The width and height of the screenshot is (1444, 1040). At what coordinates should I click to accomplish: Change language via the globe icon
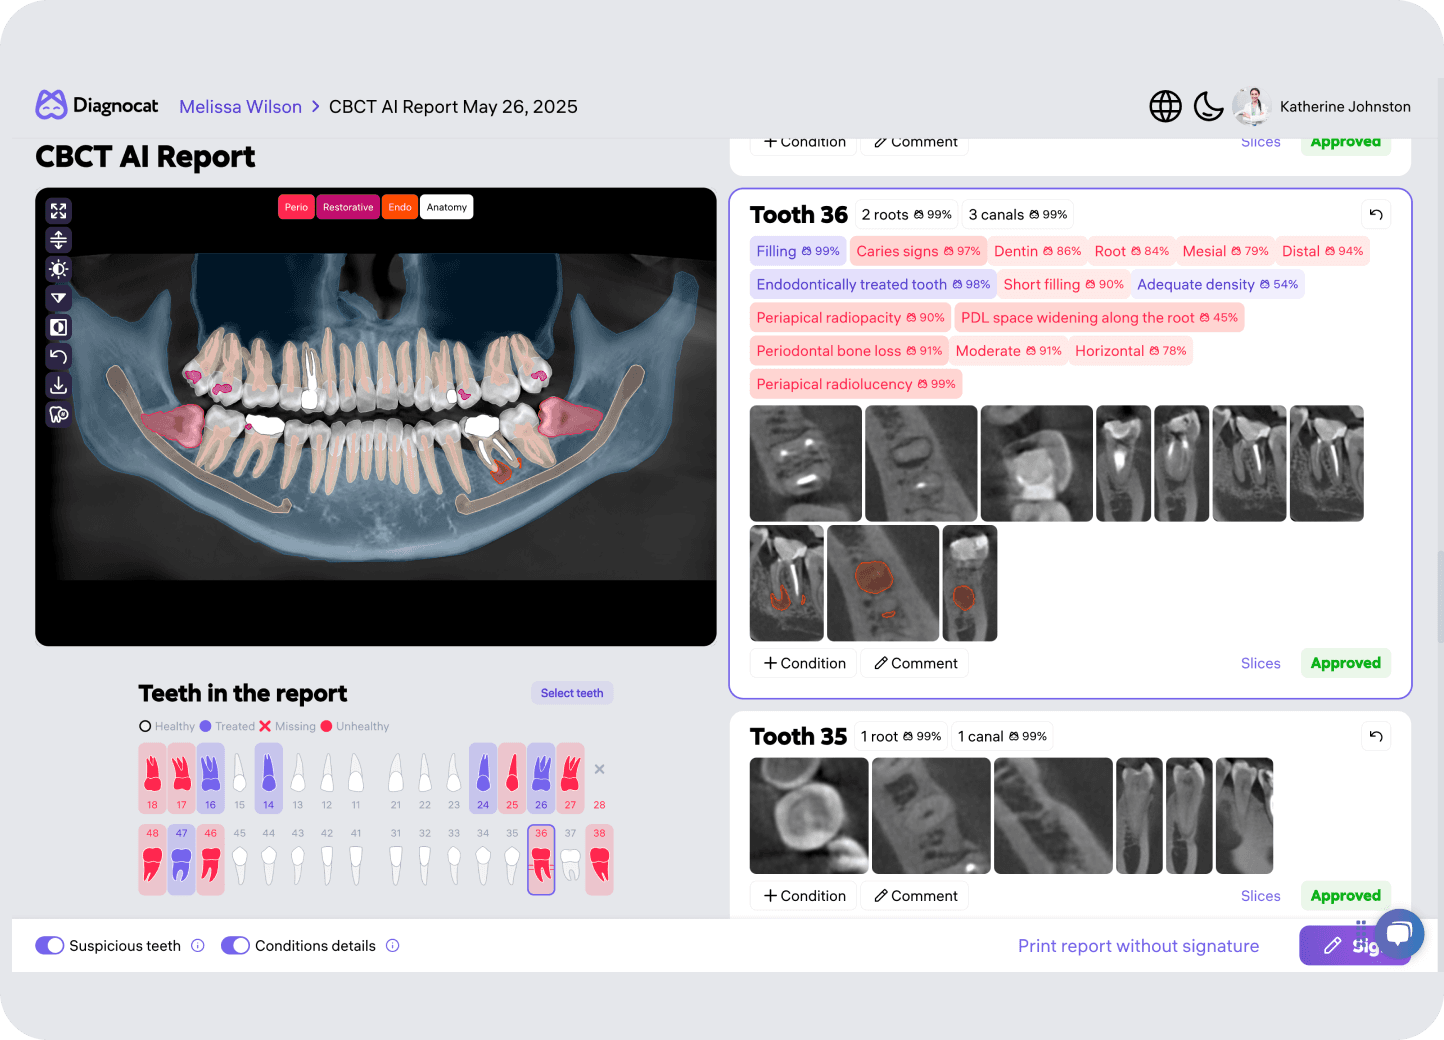1165,106
